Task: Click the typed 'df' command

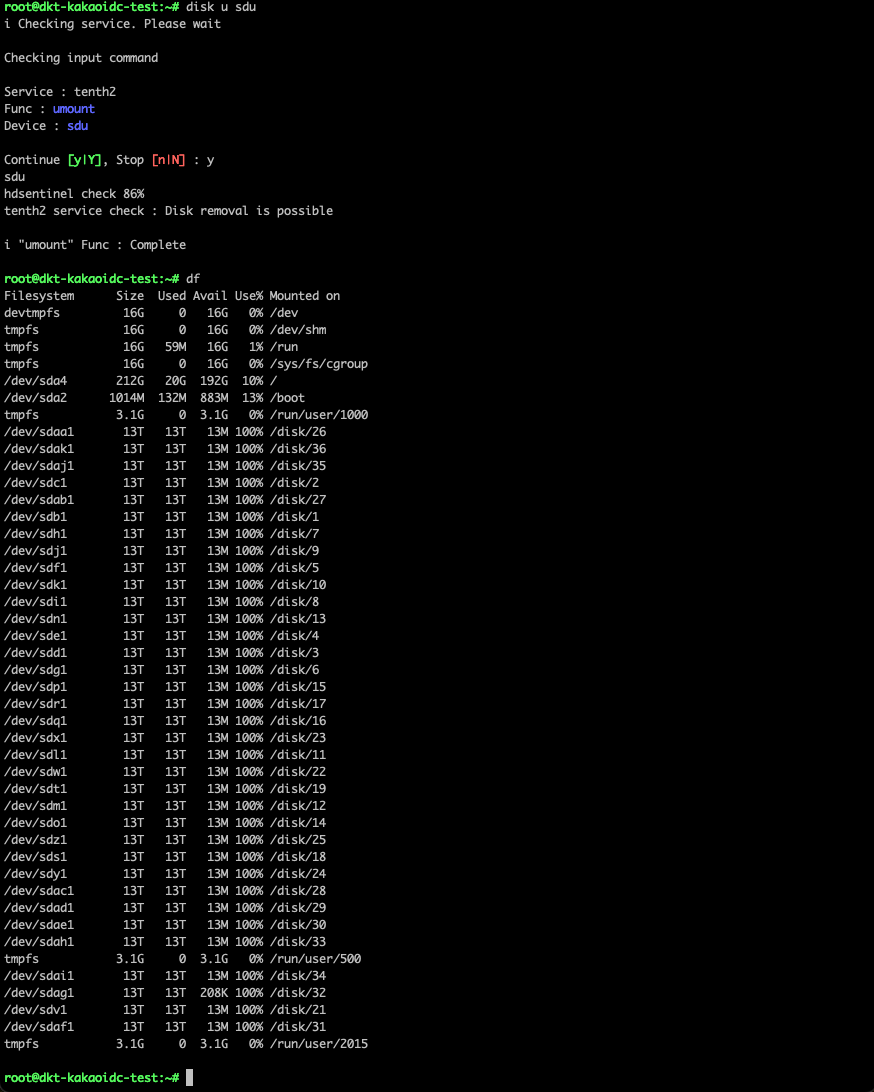Action: tap(193, 279)
